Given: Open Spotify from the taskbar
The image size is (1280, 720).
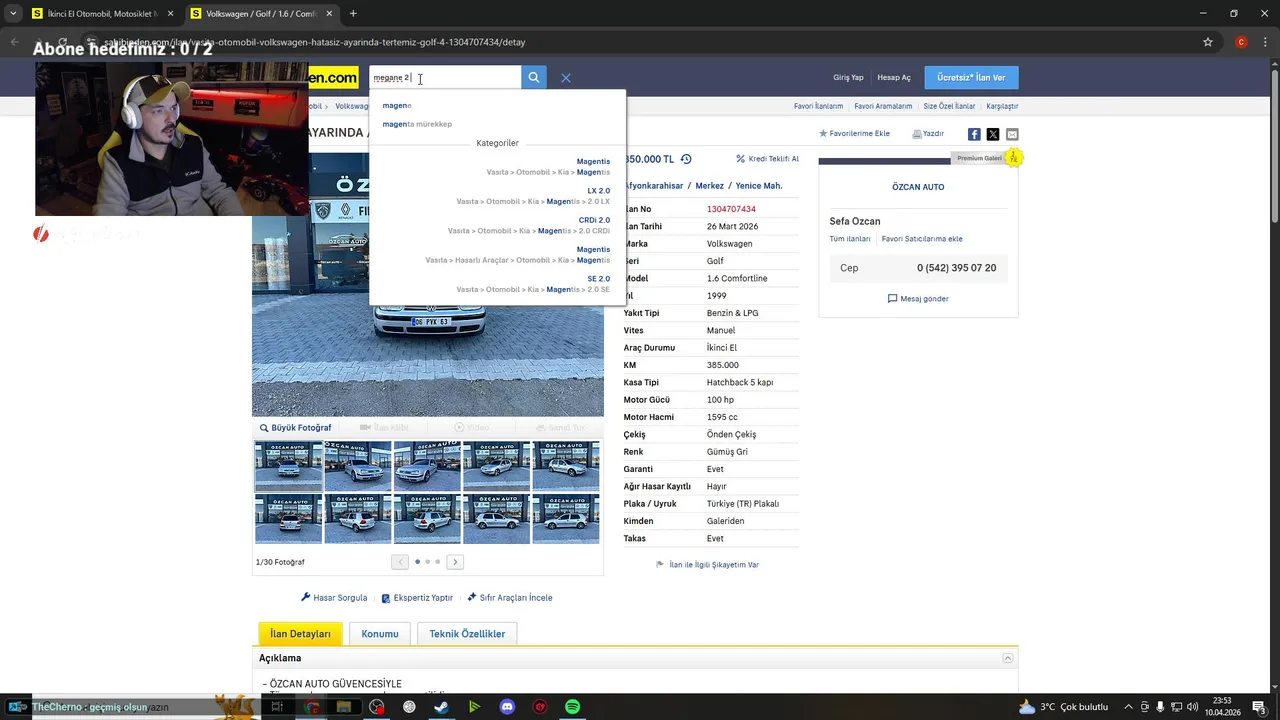Looking at the screenshot, I should [x=572, y=707].
